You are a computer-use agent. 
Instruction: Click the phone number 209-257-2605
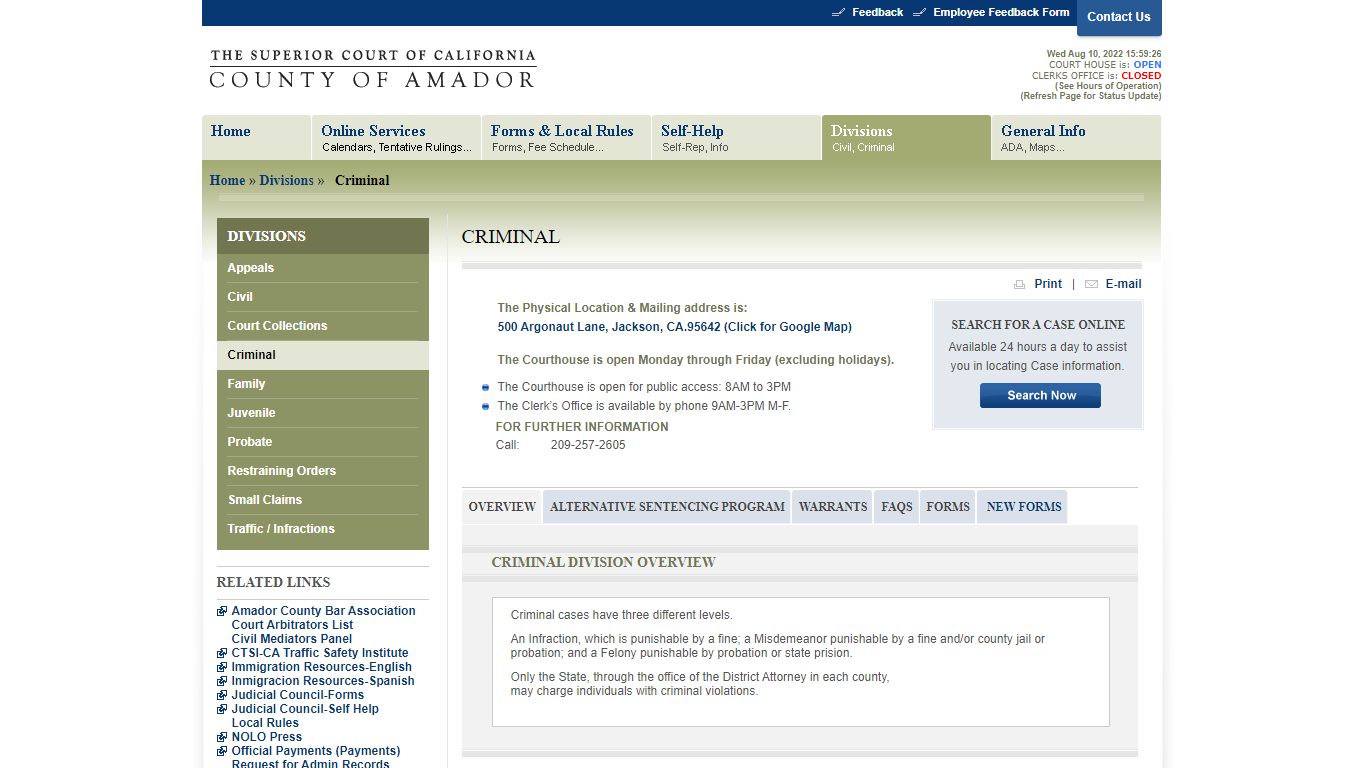tap(588, 445)
